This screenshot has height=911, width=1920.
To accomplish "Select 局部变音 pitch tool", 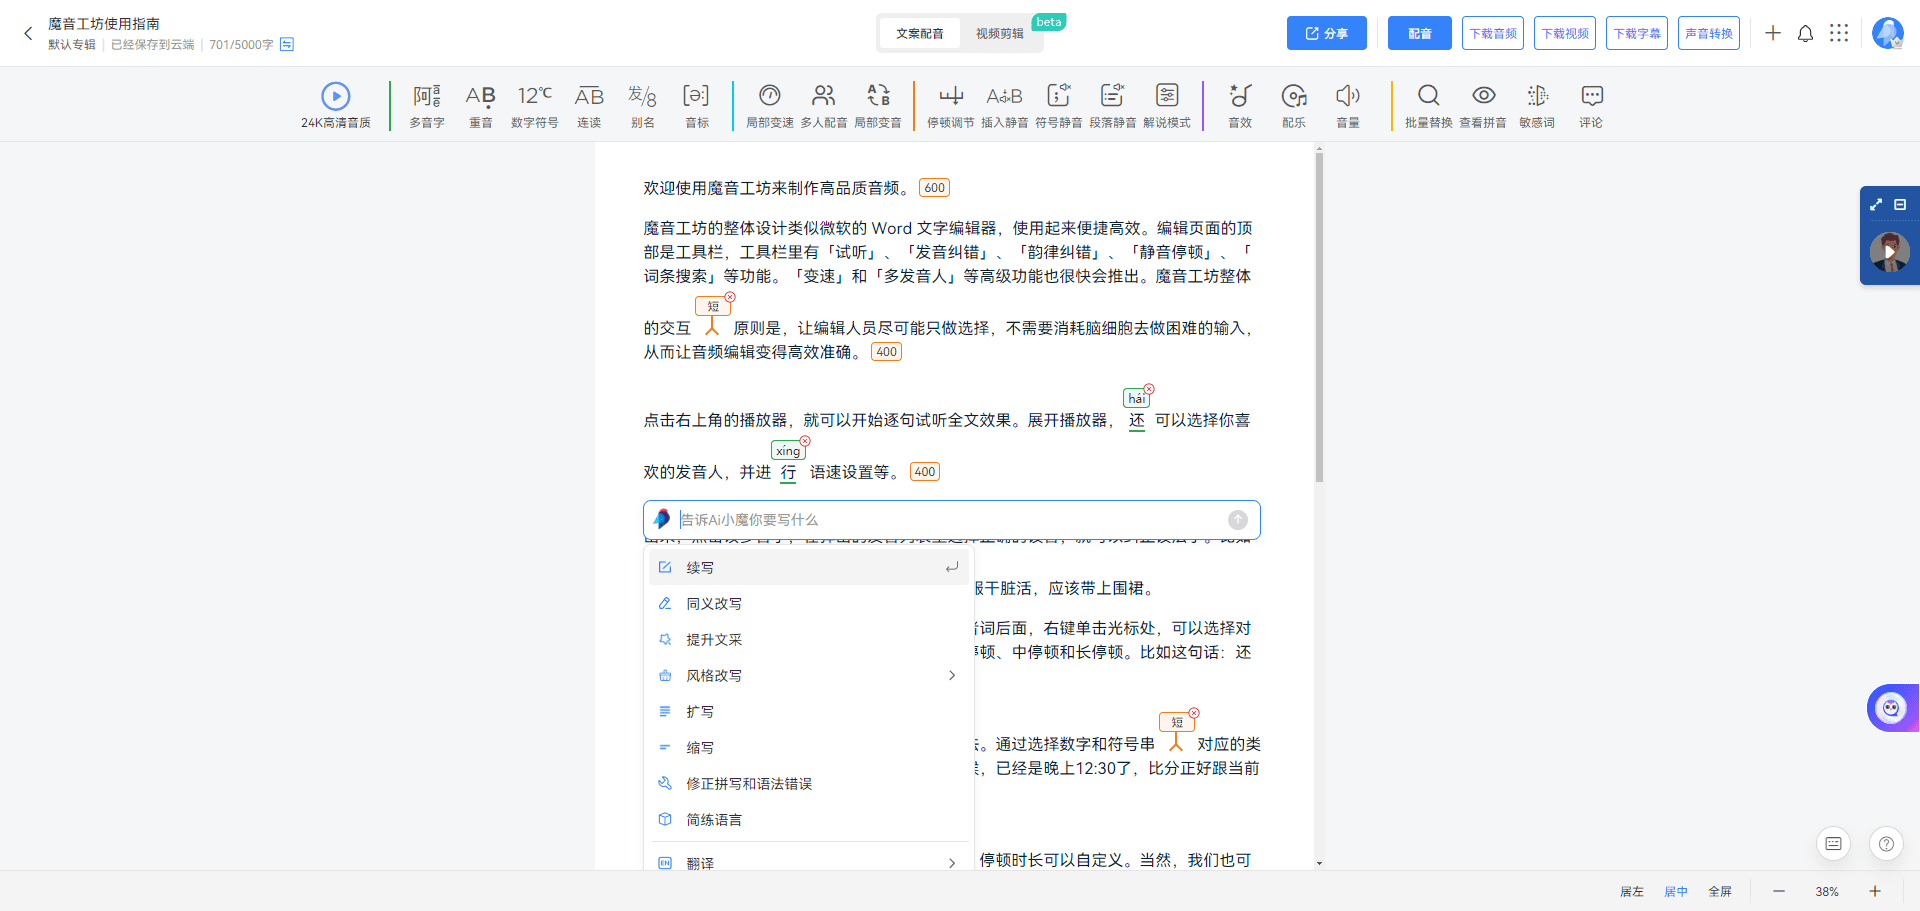I will [x=878, y=106].
